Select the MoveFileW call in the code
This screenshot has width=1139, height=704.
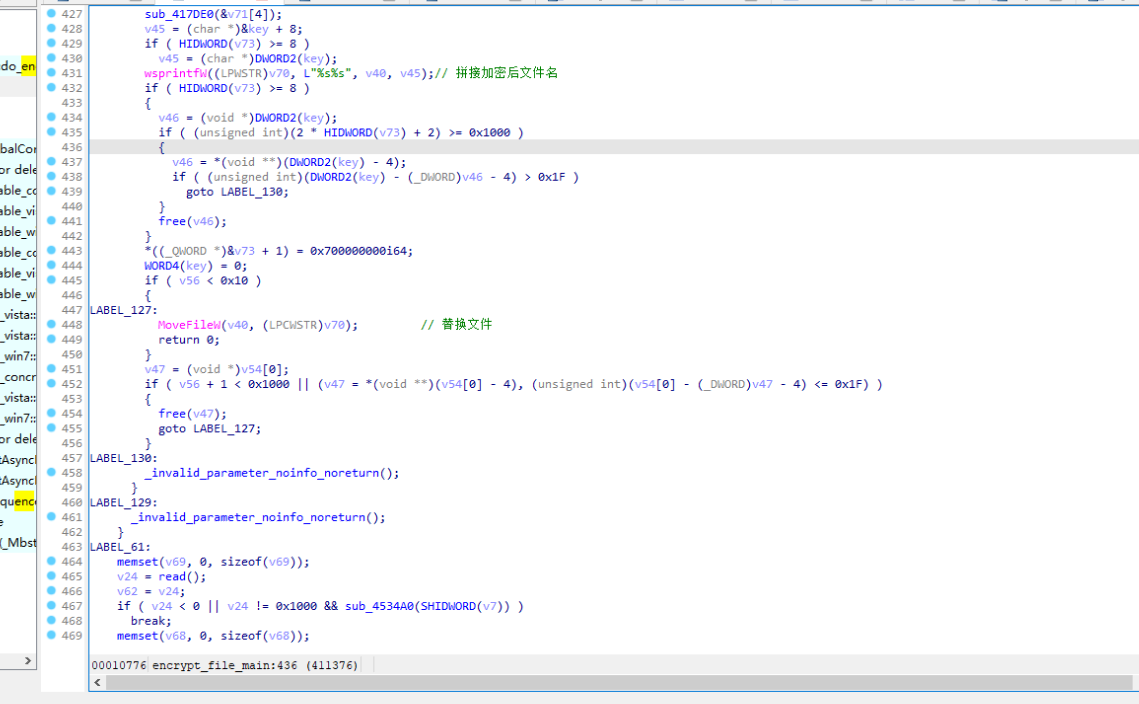pos(190,325)
